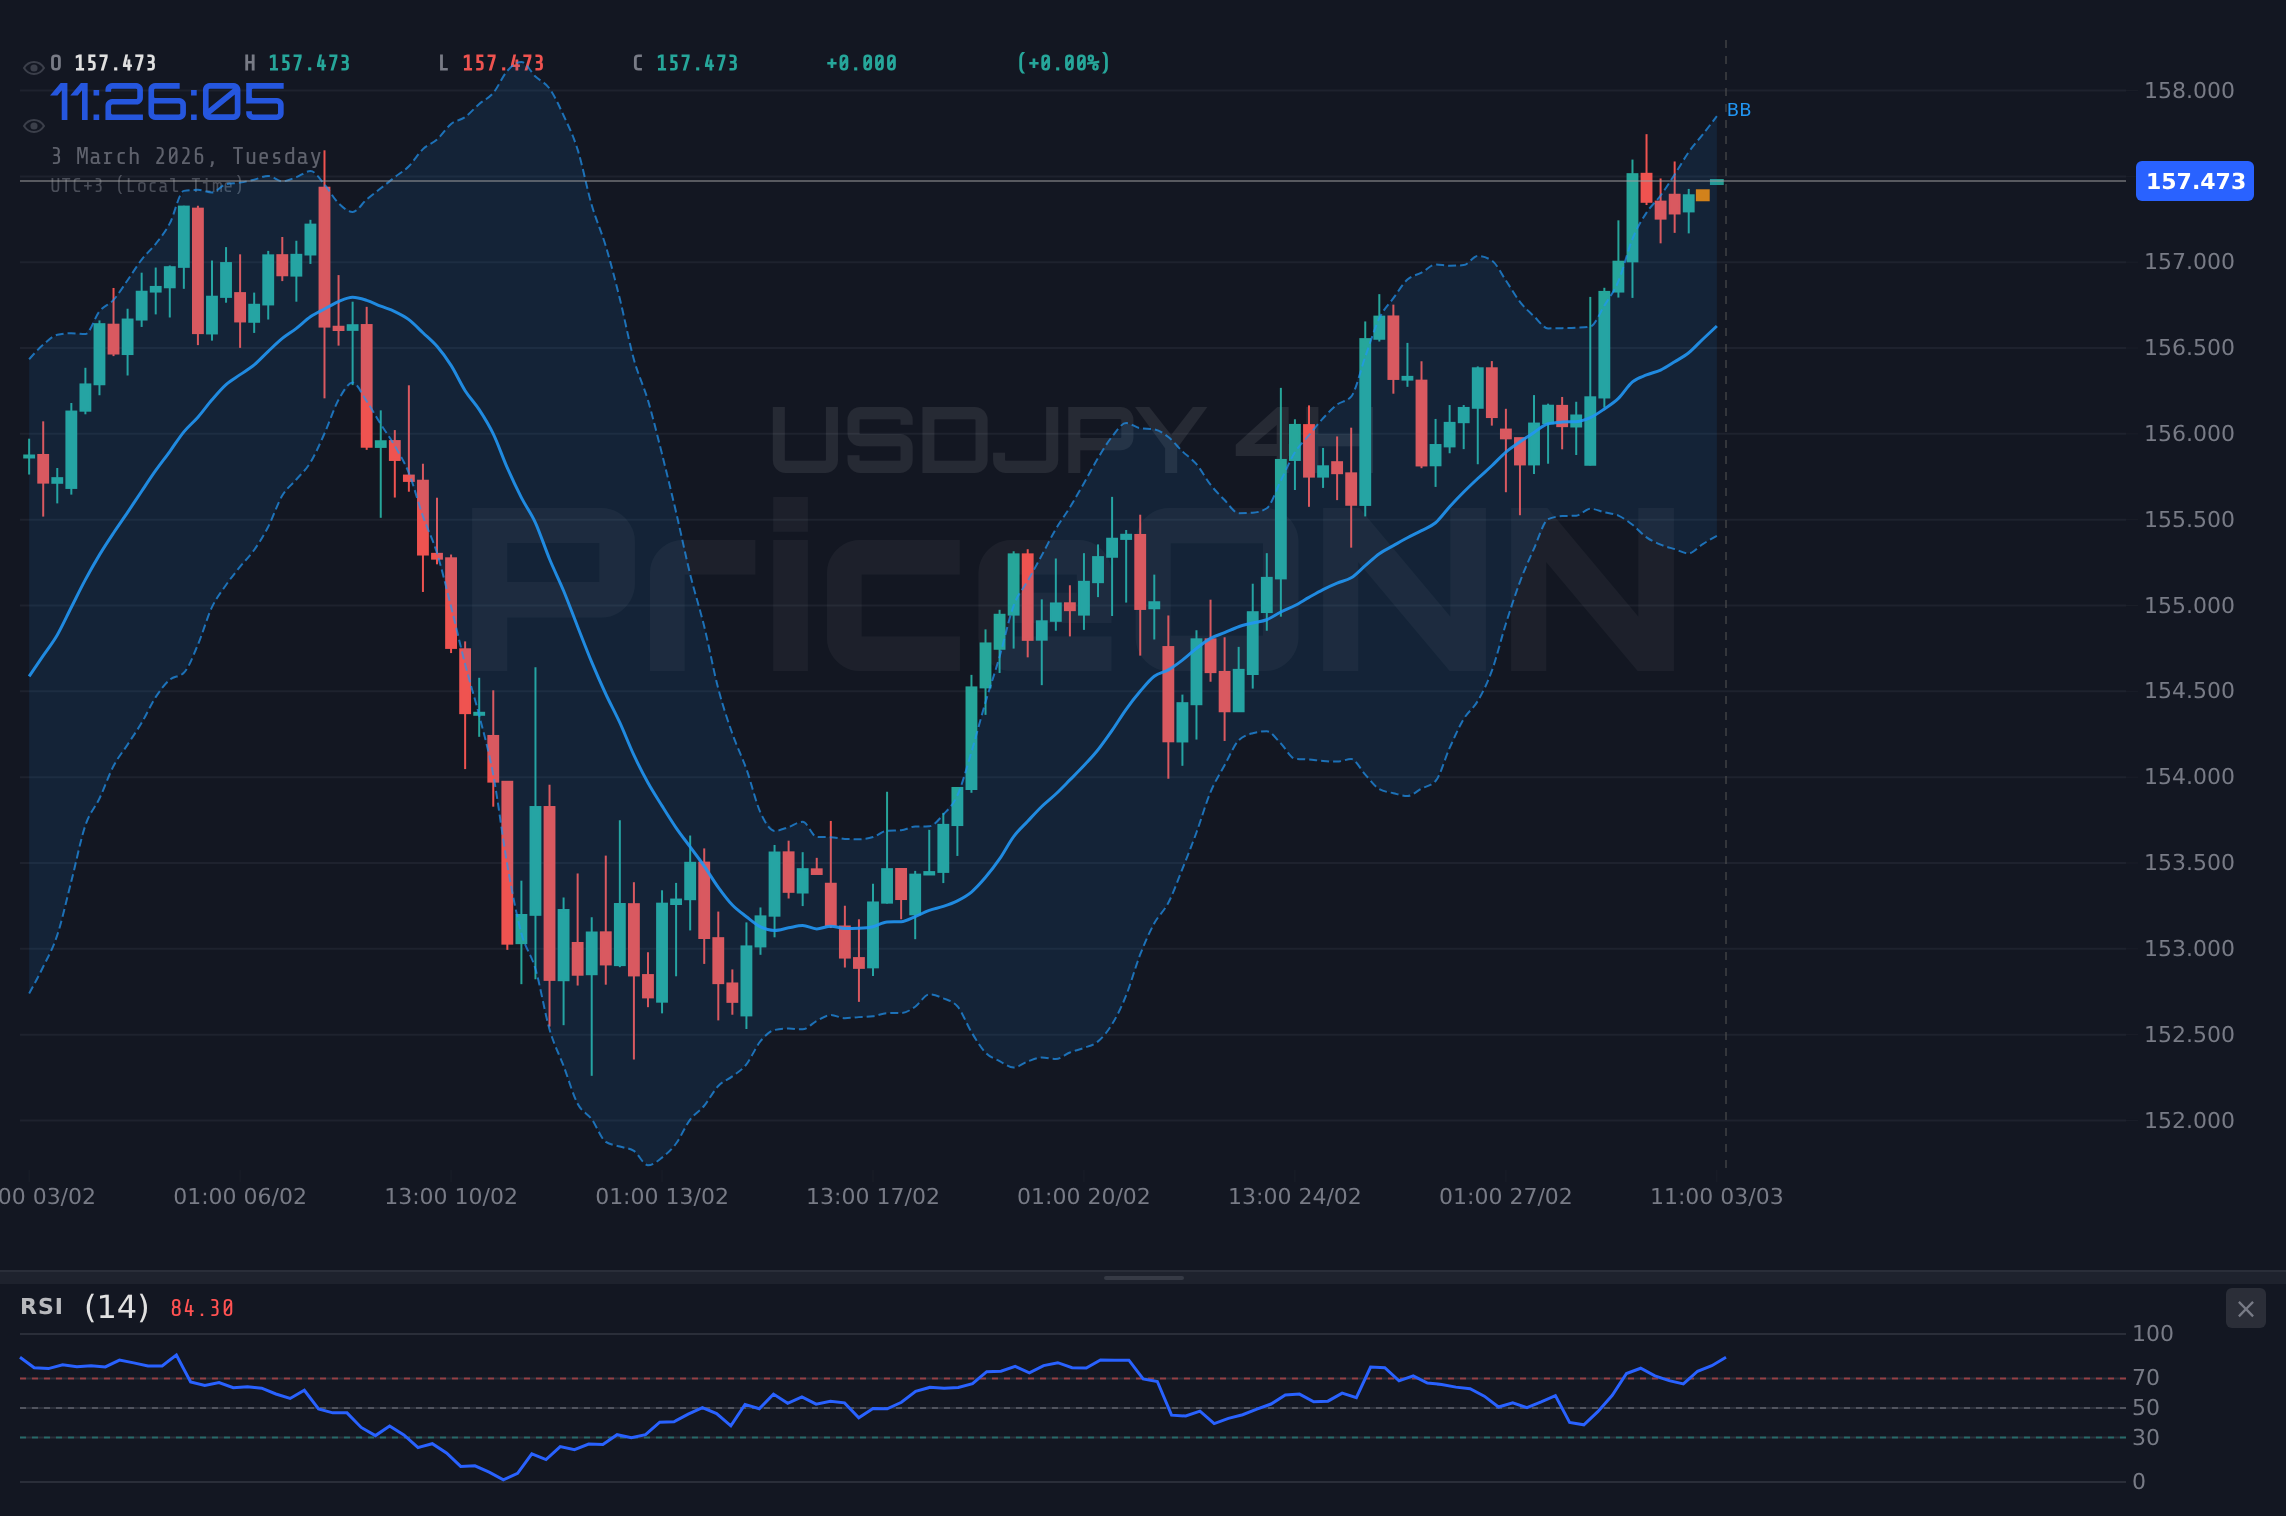Click the RSI value 84.30 readout
Viewport: 2286px width, 1516px height.
pyautogui.click(x=199, y=1307)
